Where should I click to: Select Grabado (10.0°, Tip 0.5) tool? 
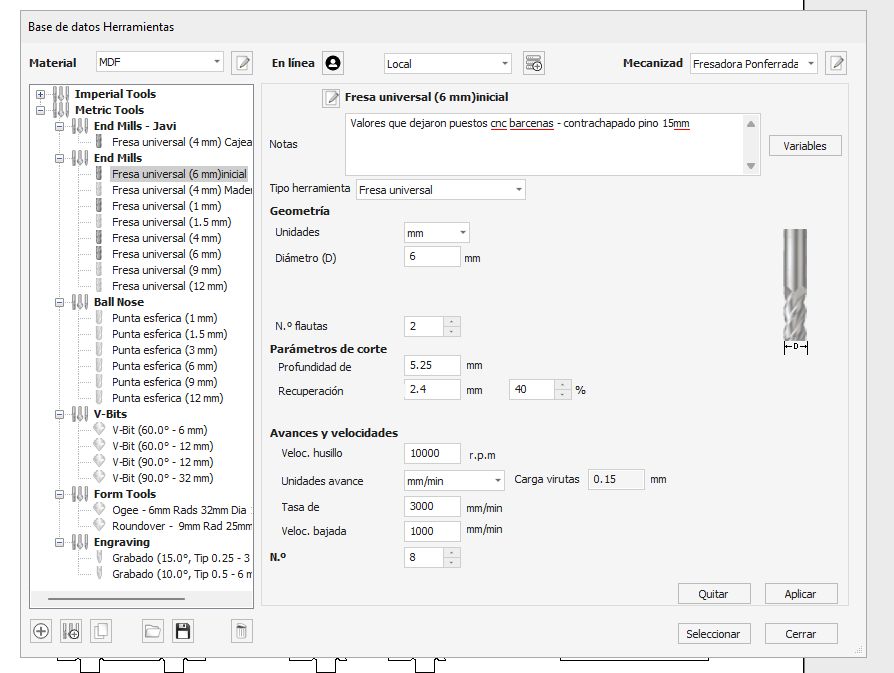click(181, 574)
